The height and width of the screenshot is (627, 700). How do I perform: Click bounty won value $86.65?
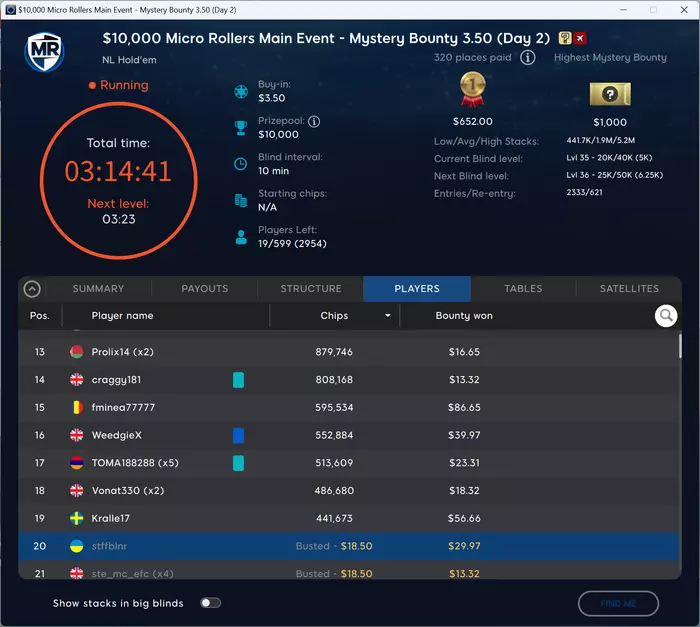[x=464, y=407]
